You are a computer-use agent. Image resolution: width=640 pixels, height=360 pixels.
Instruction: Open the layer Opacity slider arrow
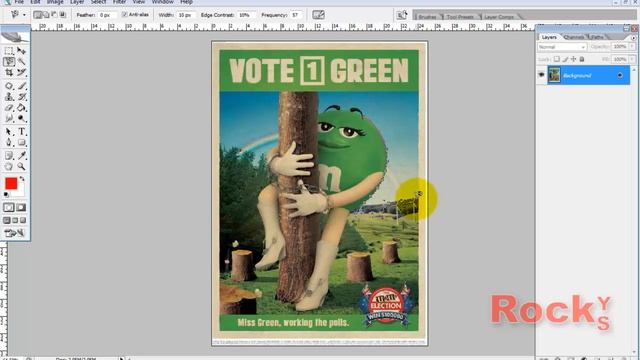tap(632, 47)
